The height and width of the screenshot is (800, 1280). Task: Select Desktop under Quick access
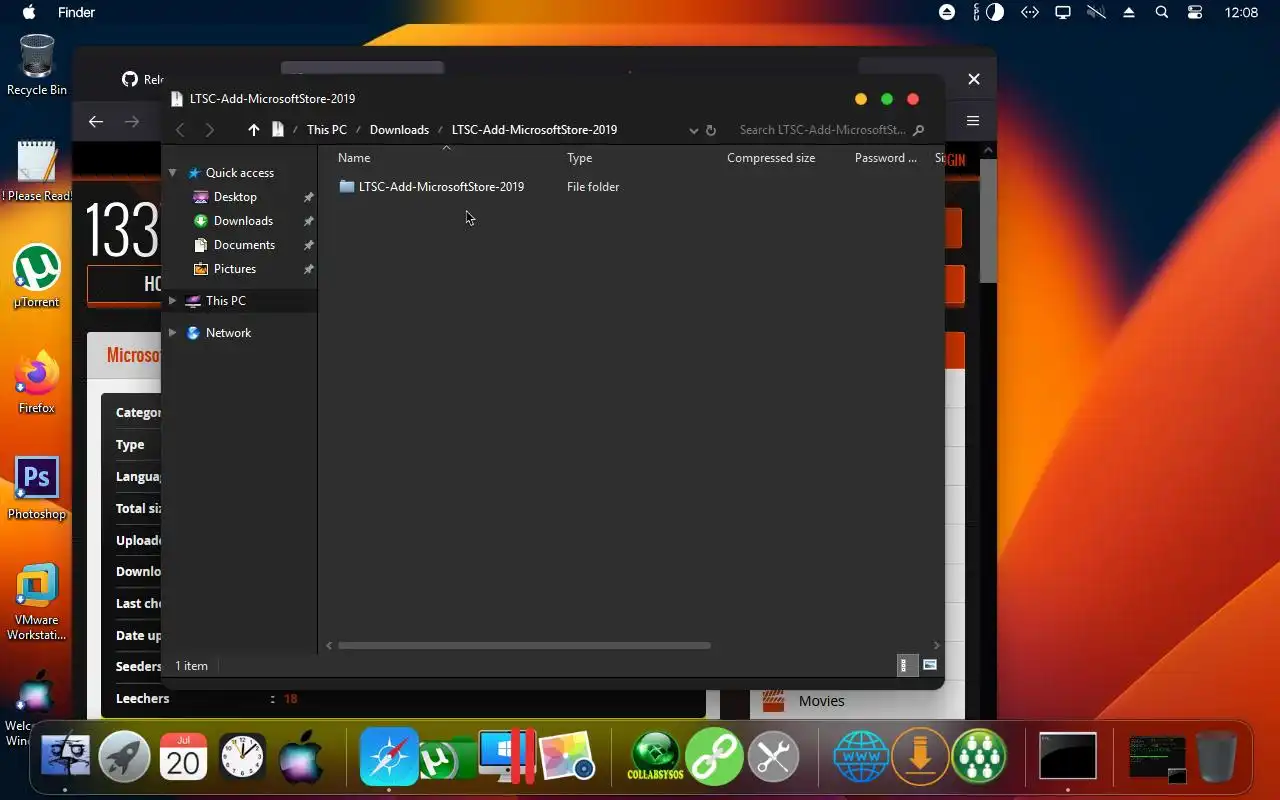tap(235, 197)
